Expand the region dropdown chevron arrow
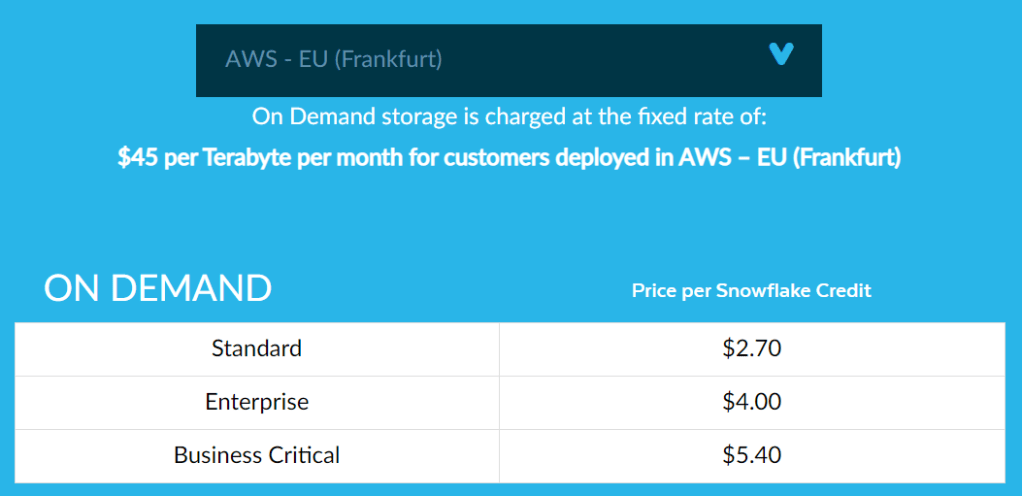Screen dimensions: 1022x496 coord(781,55)
